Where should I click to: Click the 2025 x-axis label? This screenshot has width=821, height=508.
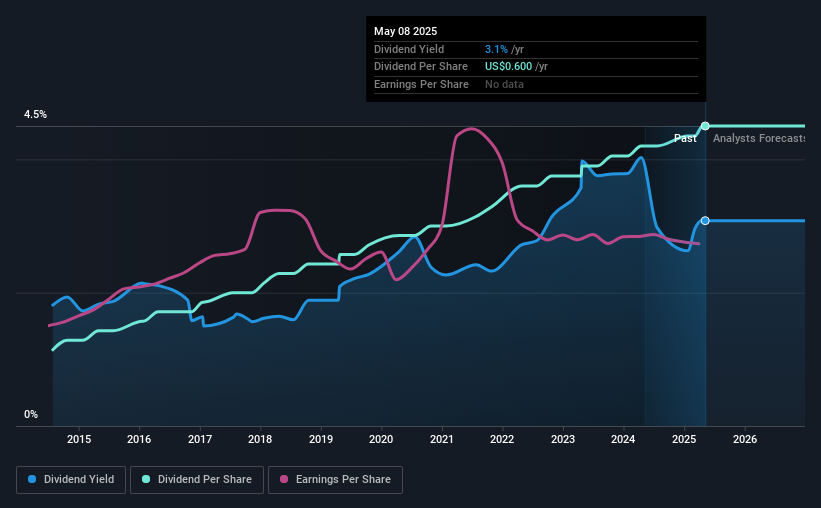pos(684,439)
